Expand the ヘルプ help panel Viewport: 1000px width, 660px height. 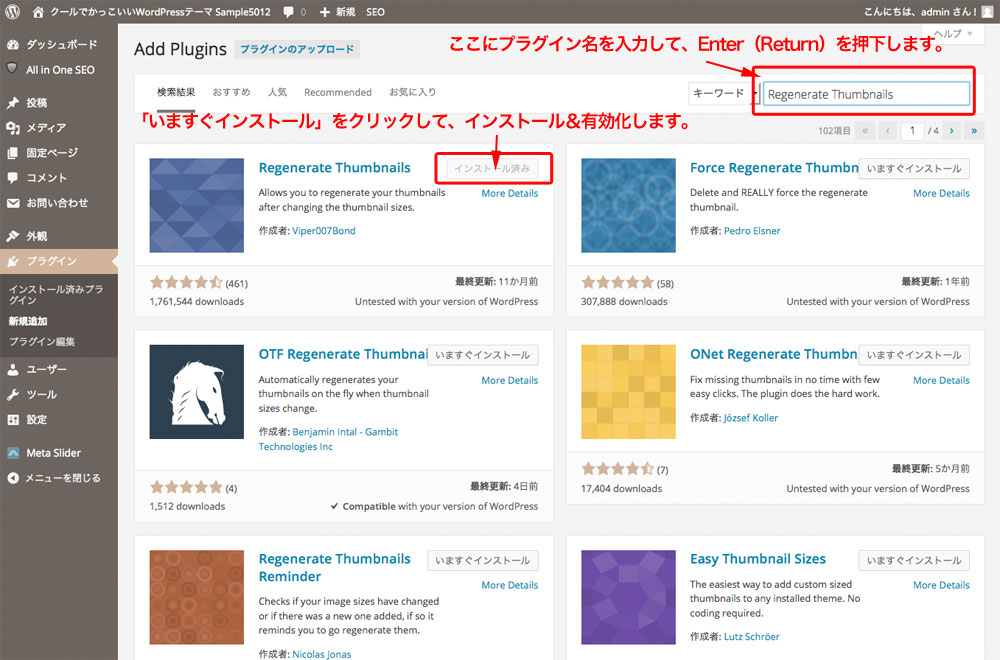coord(953,33)
